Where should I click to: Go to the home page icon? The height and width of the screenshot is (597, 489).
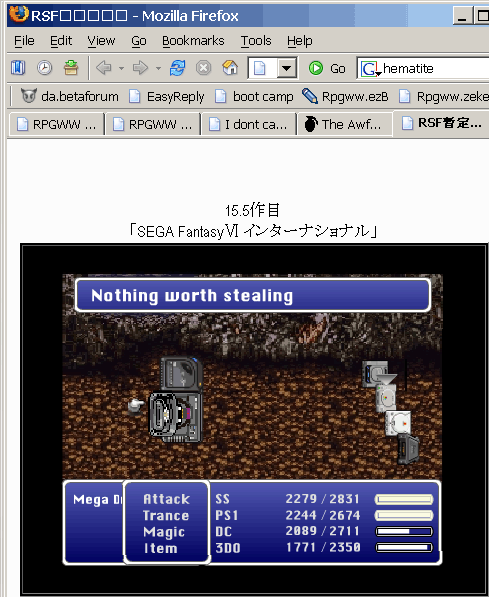(x=230, y=68)
